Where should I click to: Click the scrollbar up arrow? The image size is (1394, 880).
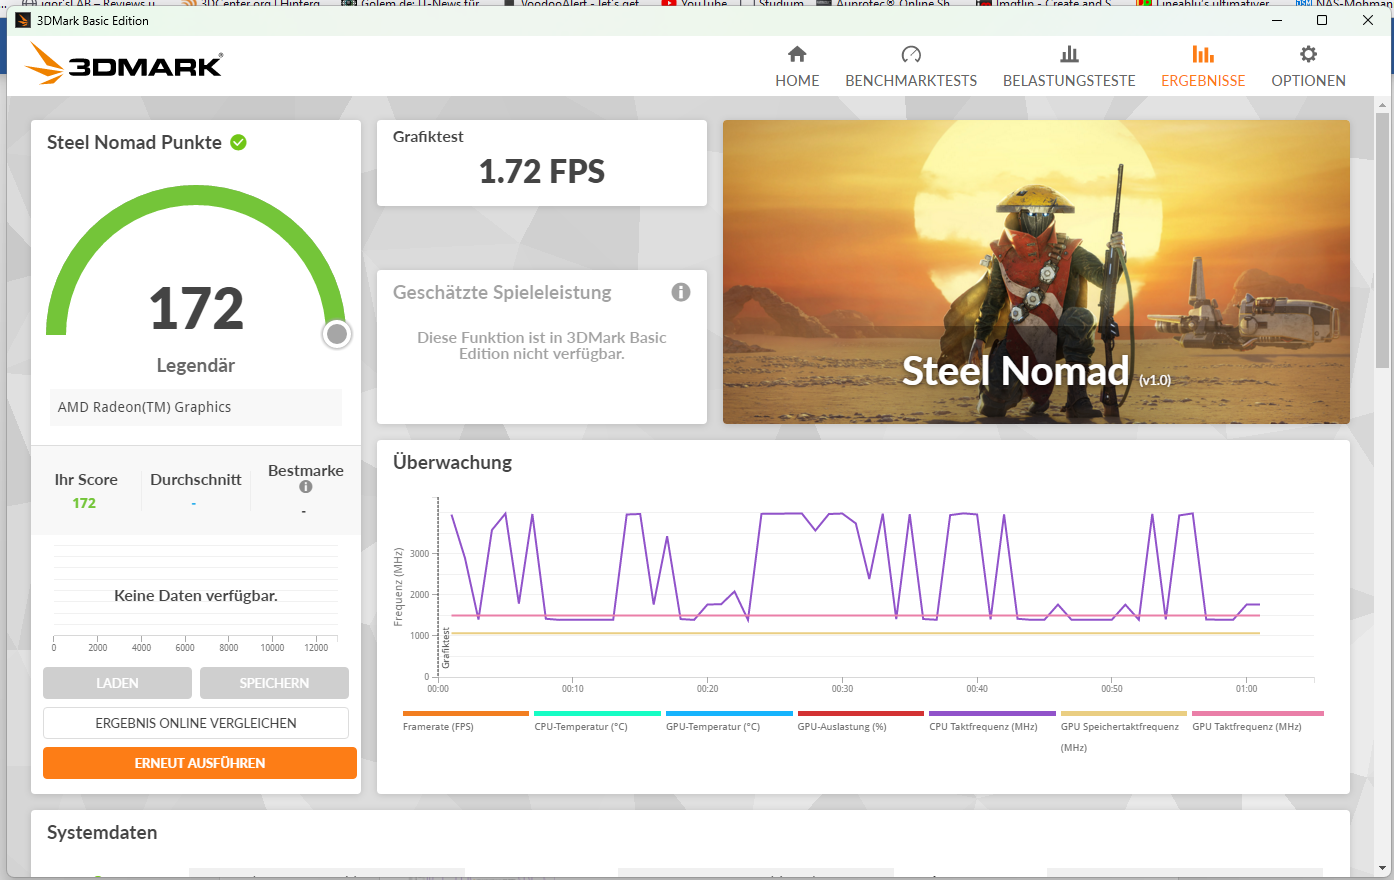click(x=1384, y=104)
